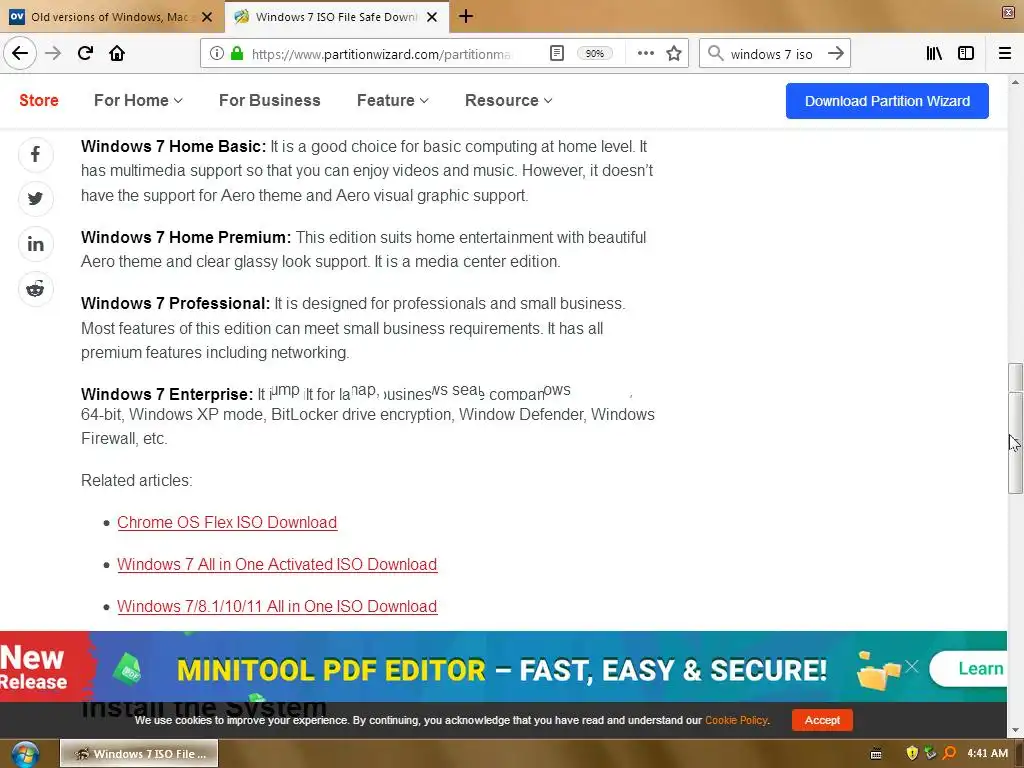The width and height of the screenshot is (1024, 768).
Task: Submit search with the arrow button
Action: coord(835,54)
